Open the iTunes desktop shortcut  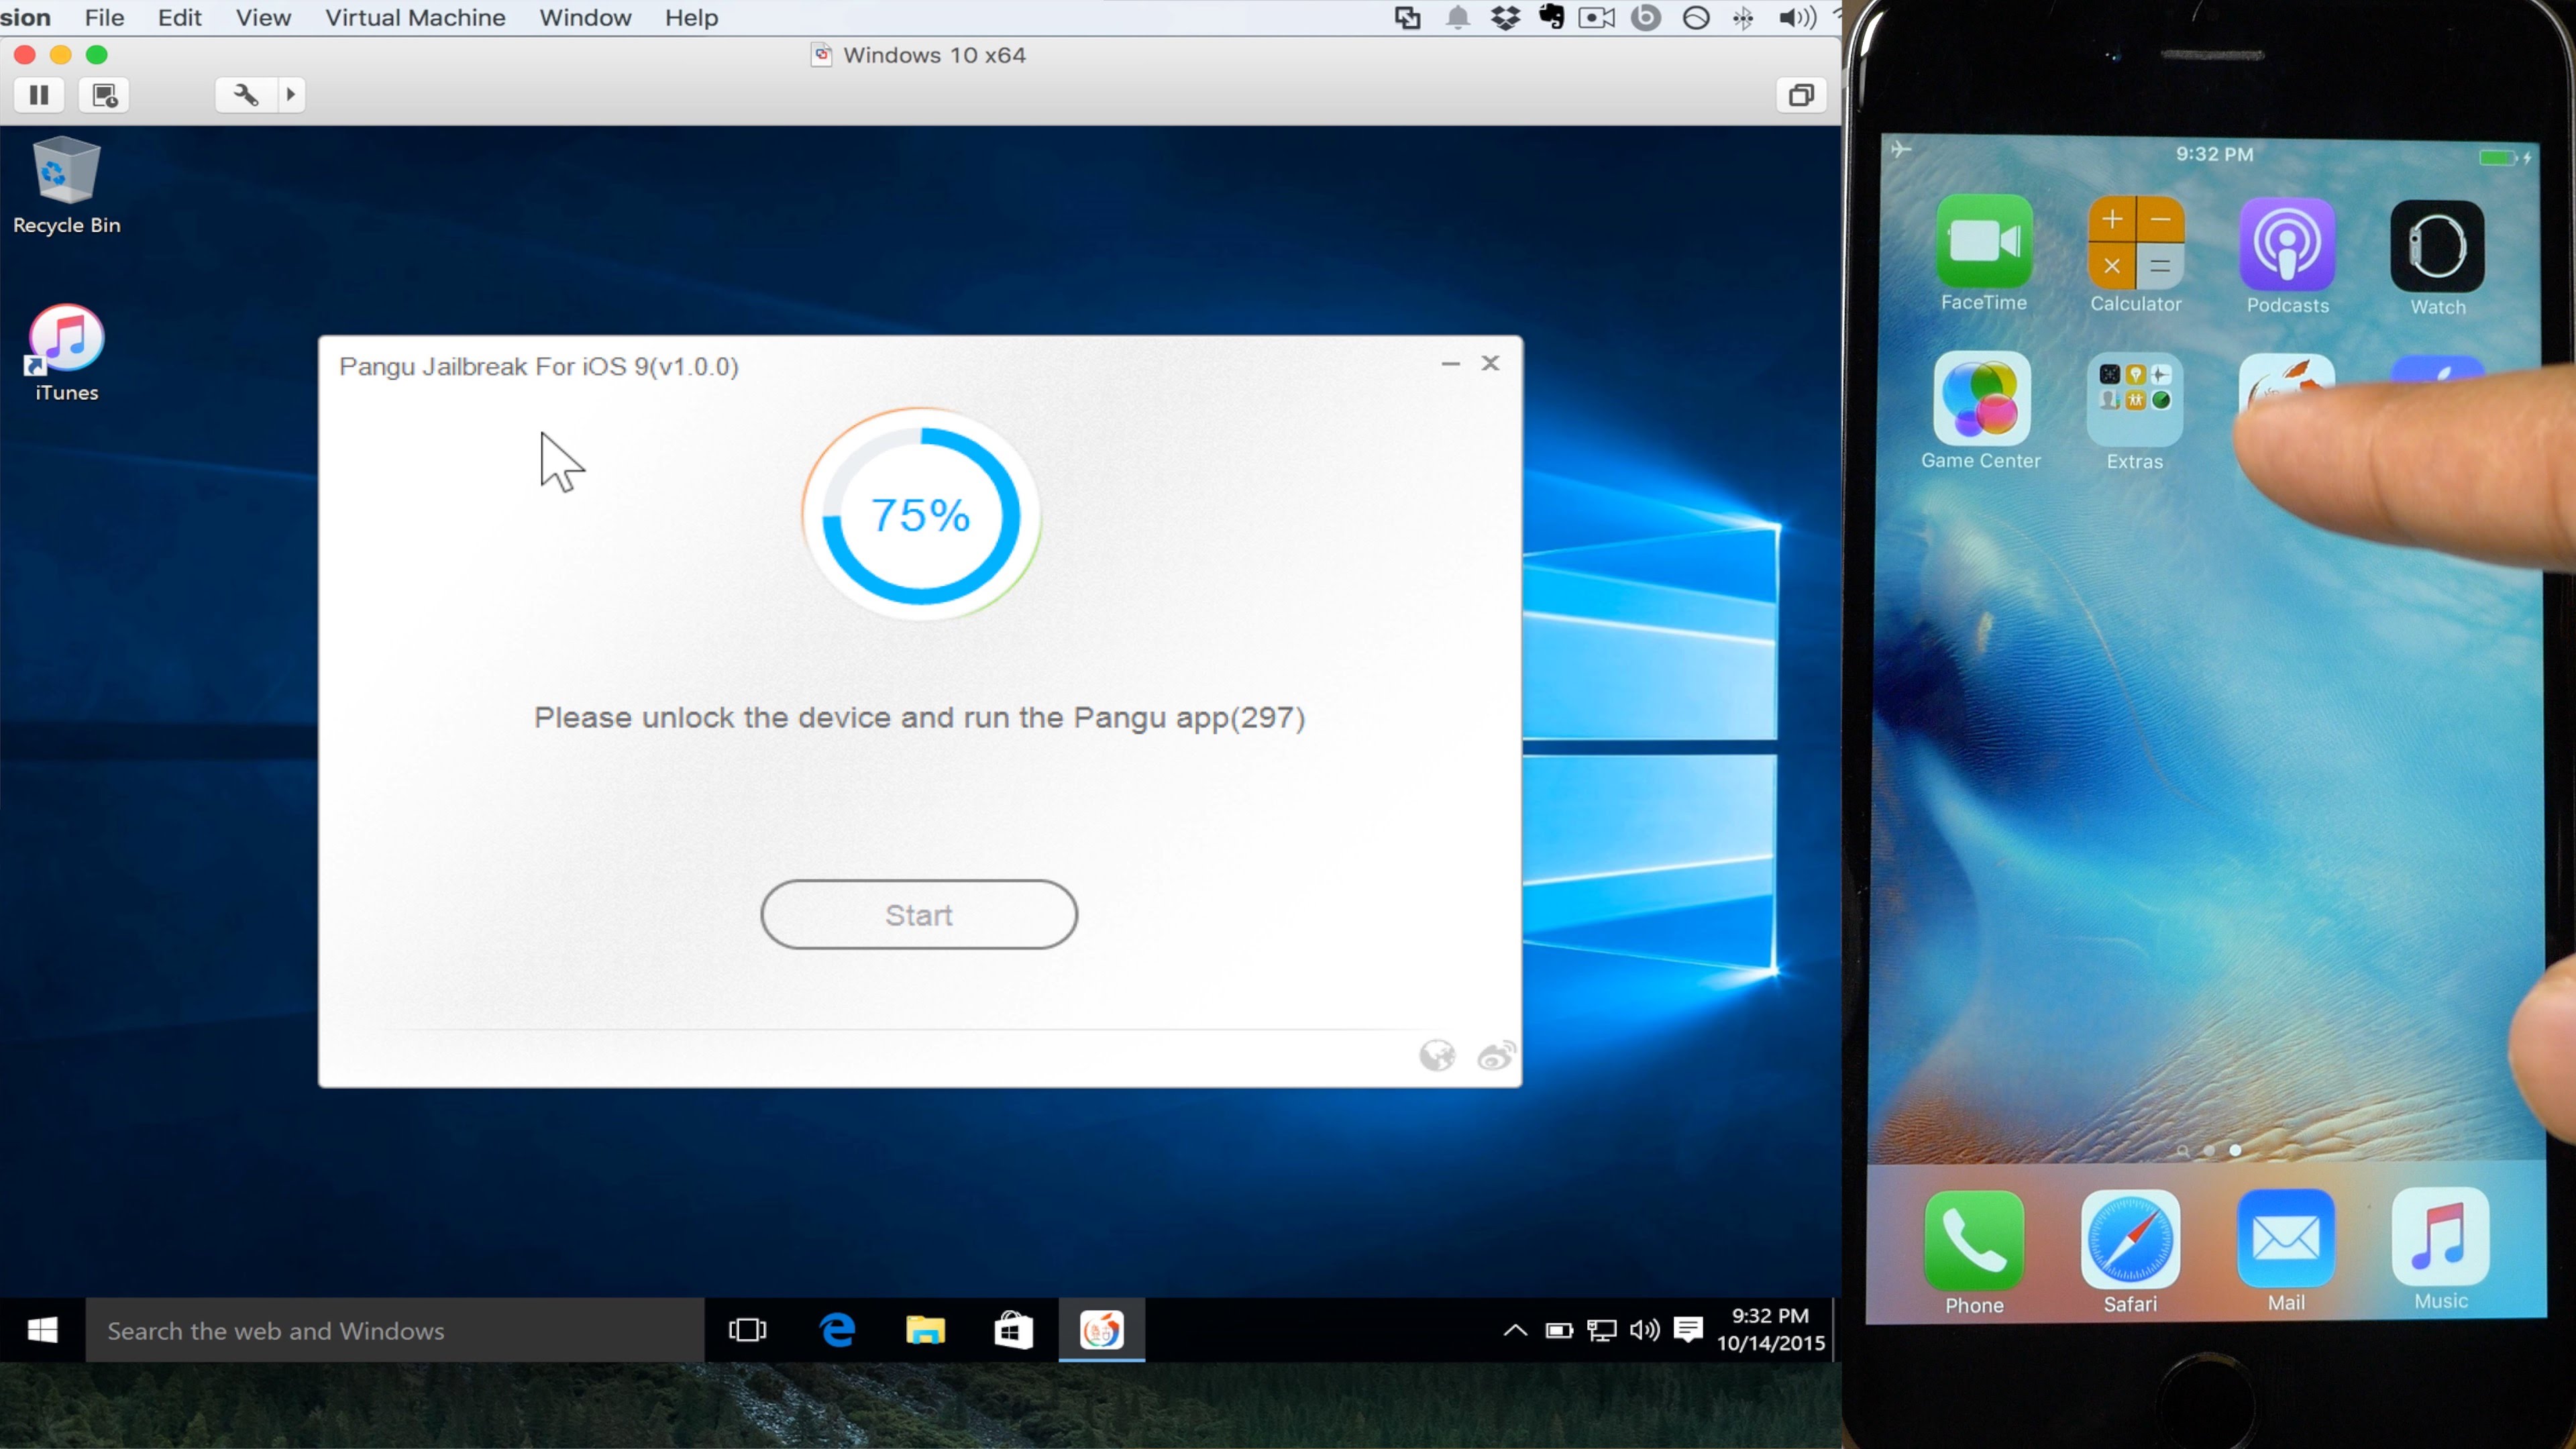coord(66,353)
